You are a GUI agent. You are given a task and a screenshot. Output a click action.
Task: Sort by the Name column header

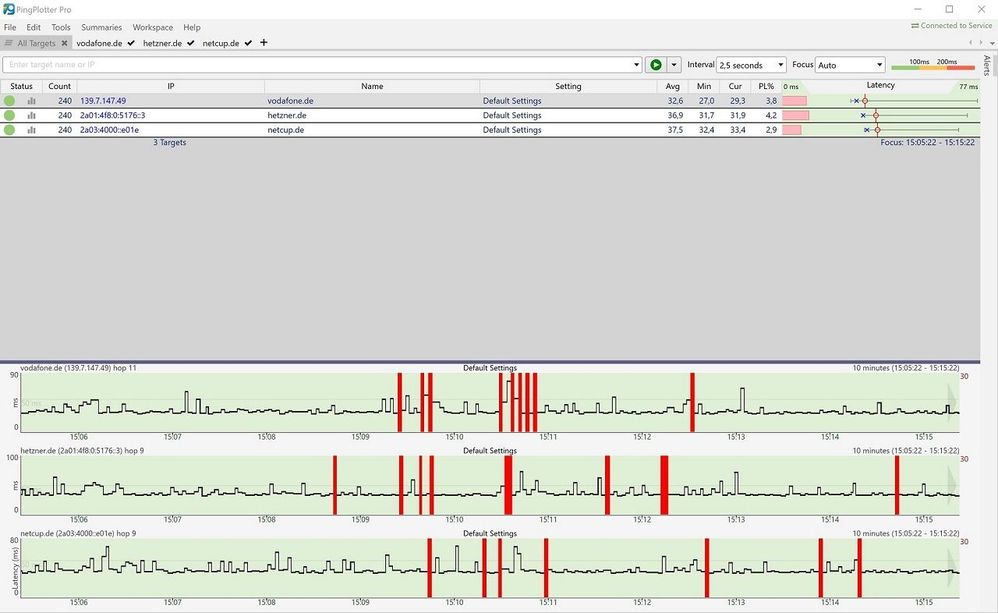pos(372,86)
